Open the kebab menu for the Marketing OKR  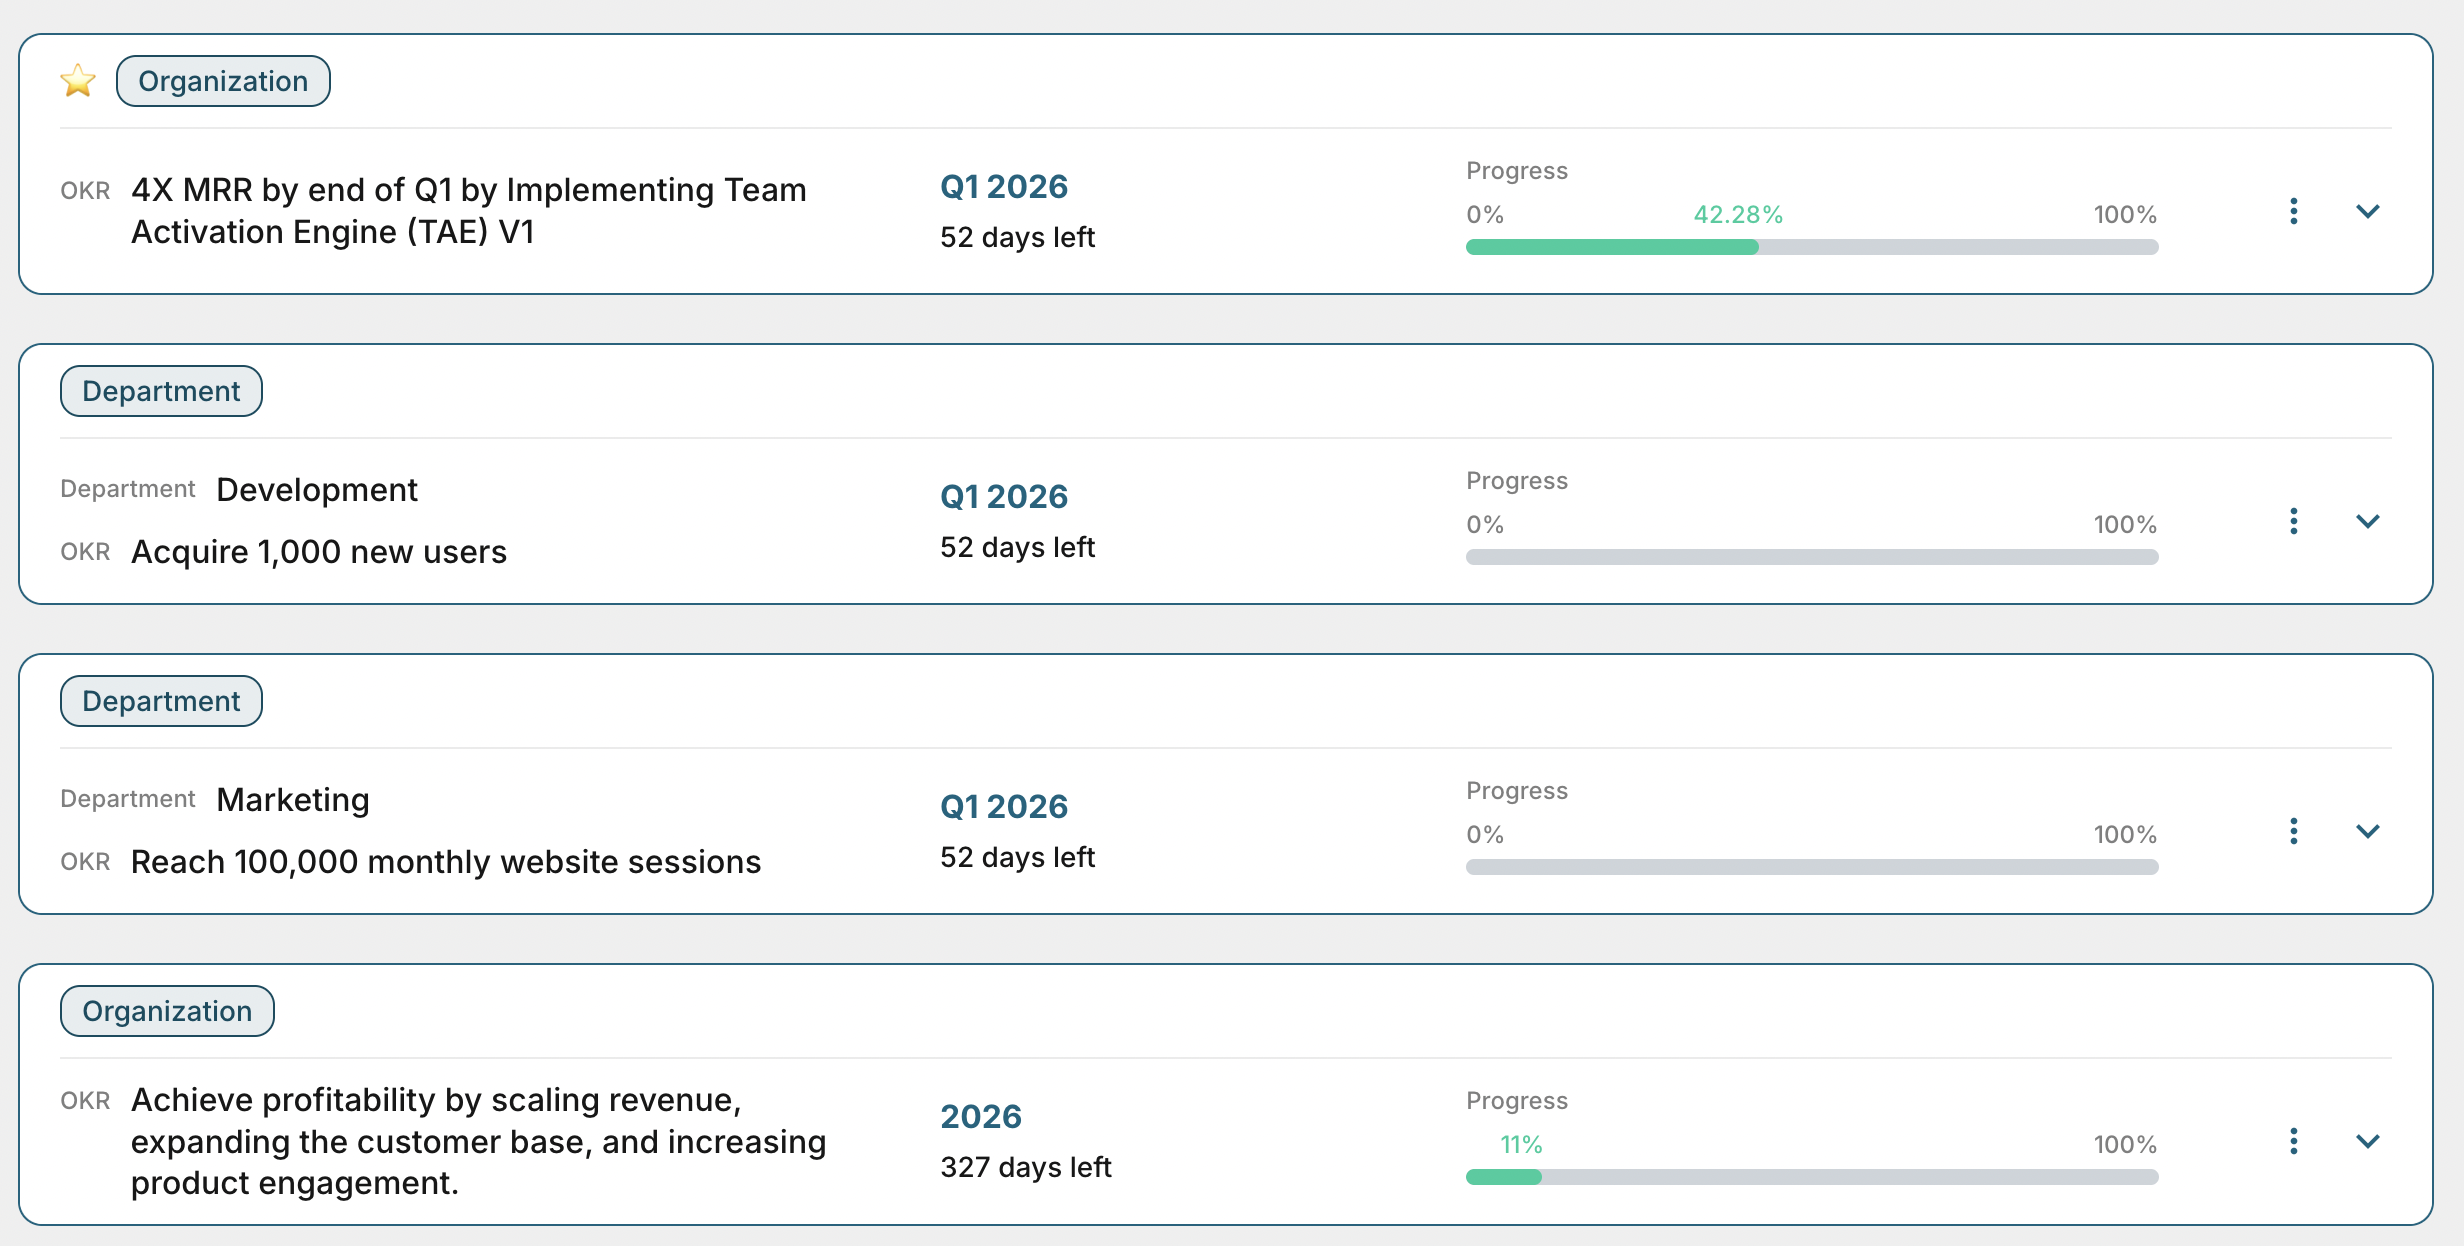tap(2293, 831)
